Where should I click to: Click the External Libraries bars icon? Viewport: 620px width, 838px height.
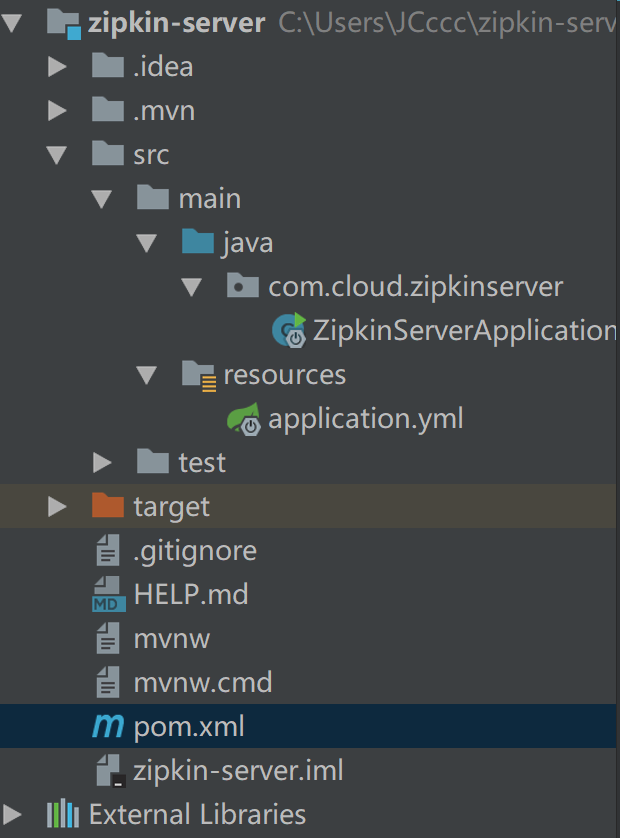[x=63, y=814]
